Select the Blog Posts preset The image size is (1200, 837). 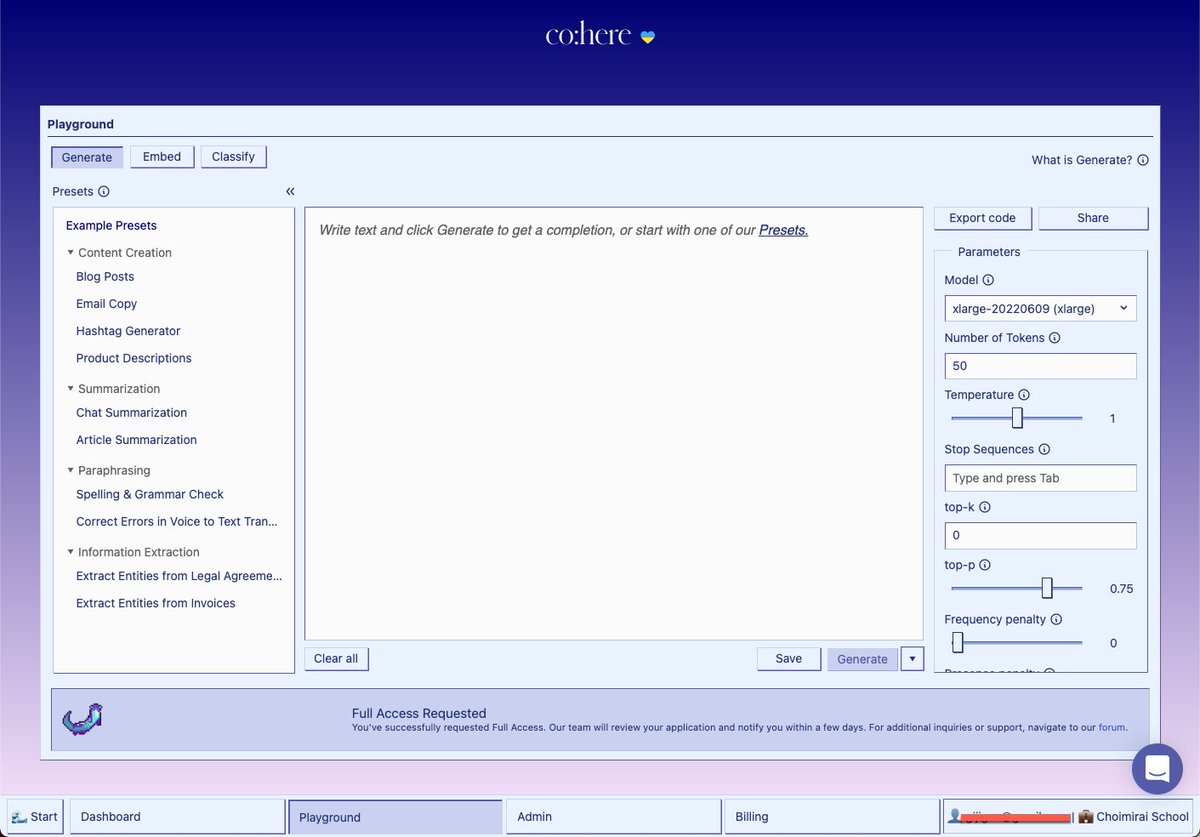pyautogui.click(x=105, y=277)
